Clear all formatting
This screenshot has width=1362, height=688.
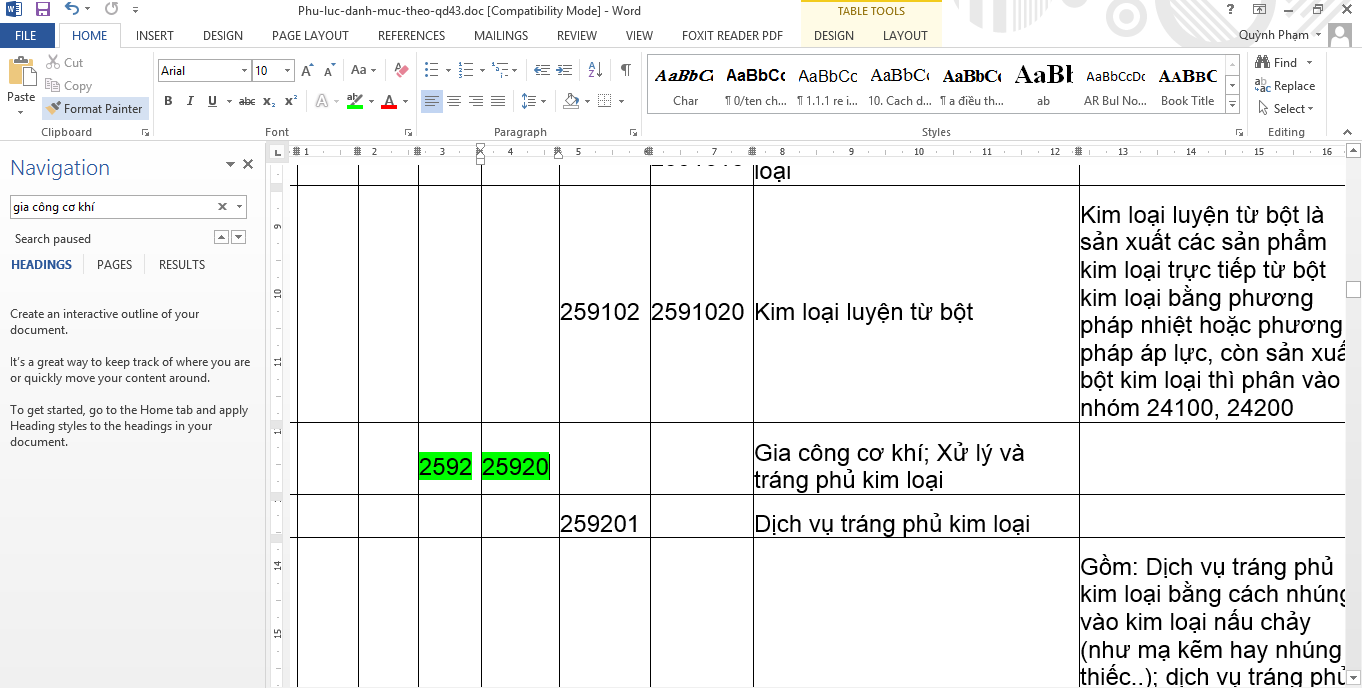401,71
